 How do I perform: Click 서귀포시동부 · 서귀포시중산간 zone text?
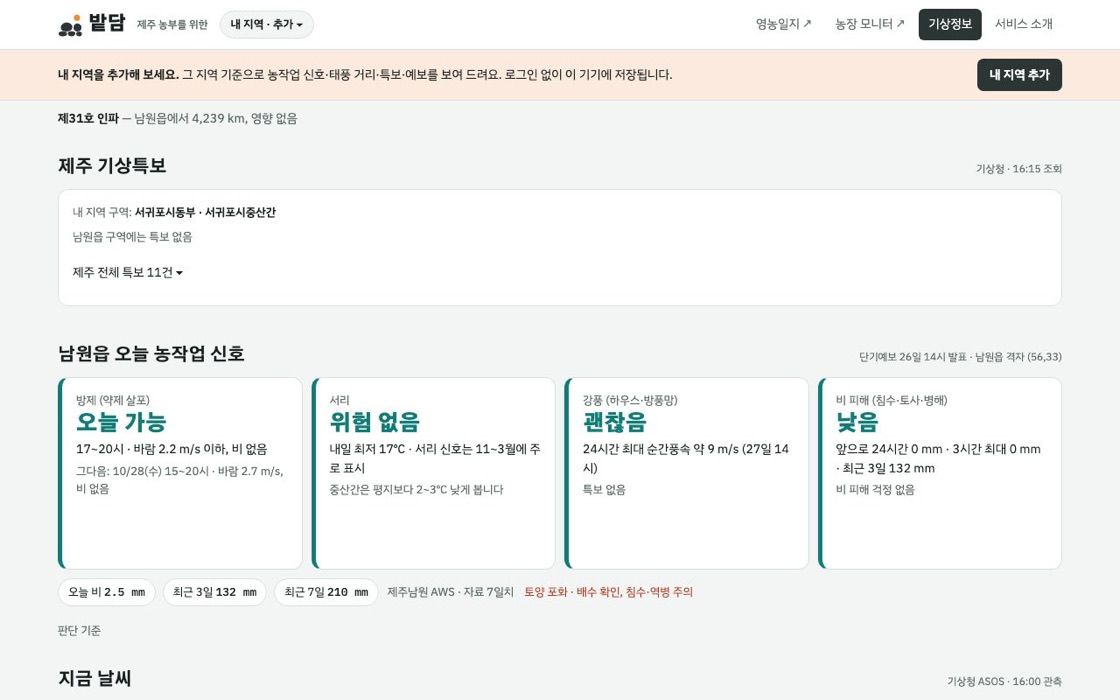(x=206, y=212)
